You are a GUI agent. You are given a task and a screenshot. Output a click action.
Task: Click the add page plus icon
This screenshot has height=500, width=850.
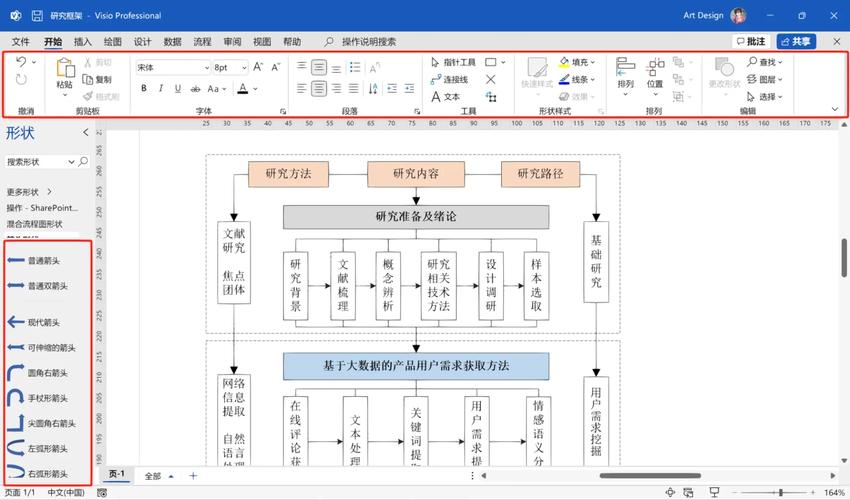pos(193,476)
